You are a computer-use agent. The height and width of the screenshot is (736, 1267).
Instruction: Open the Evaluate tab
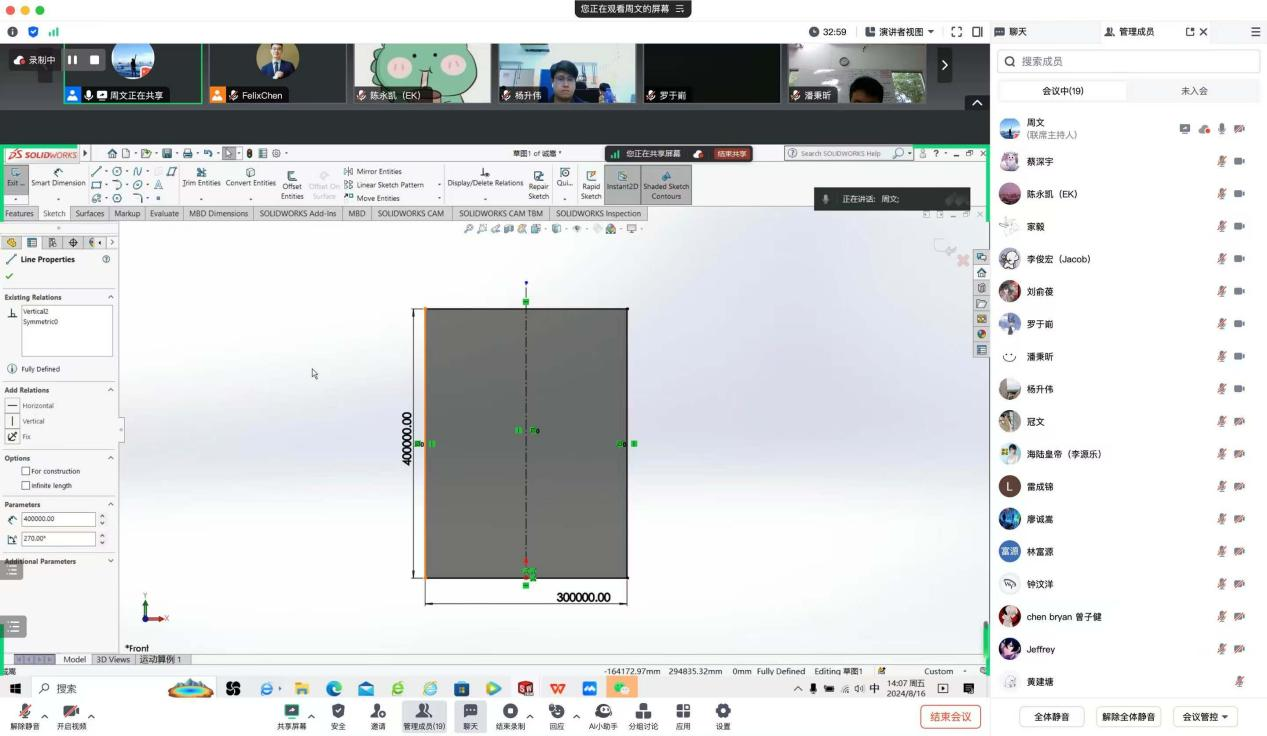pyautogui.click(x=164, y=214)
